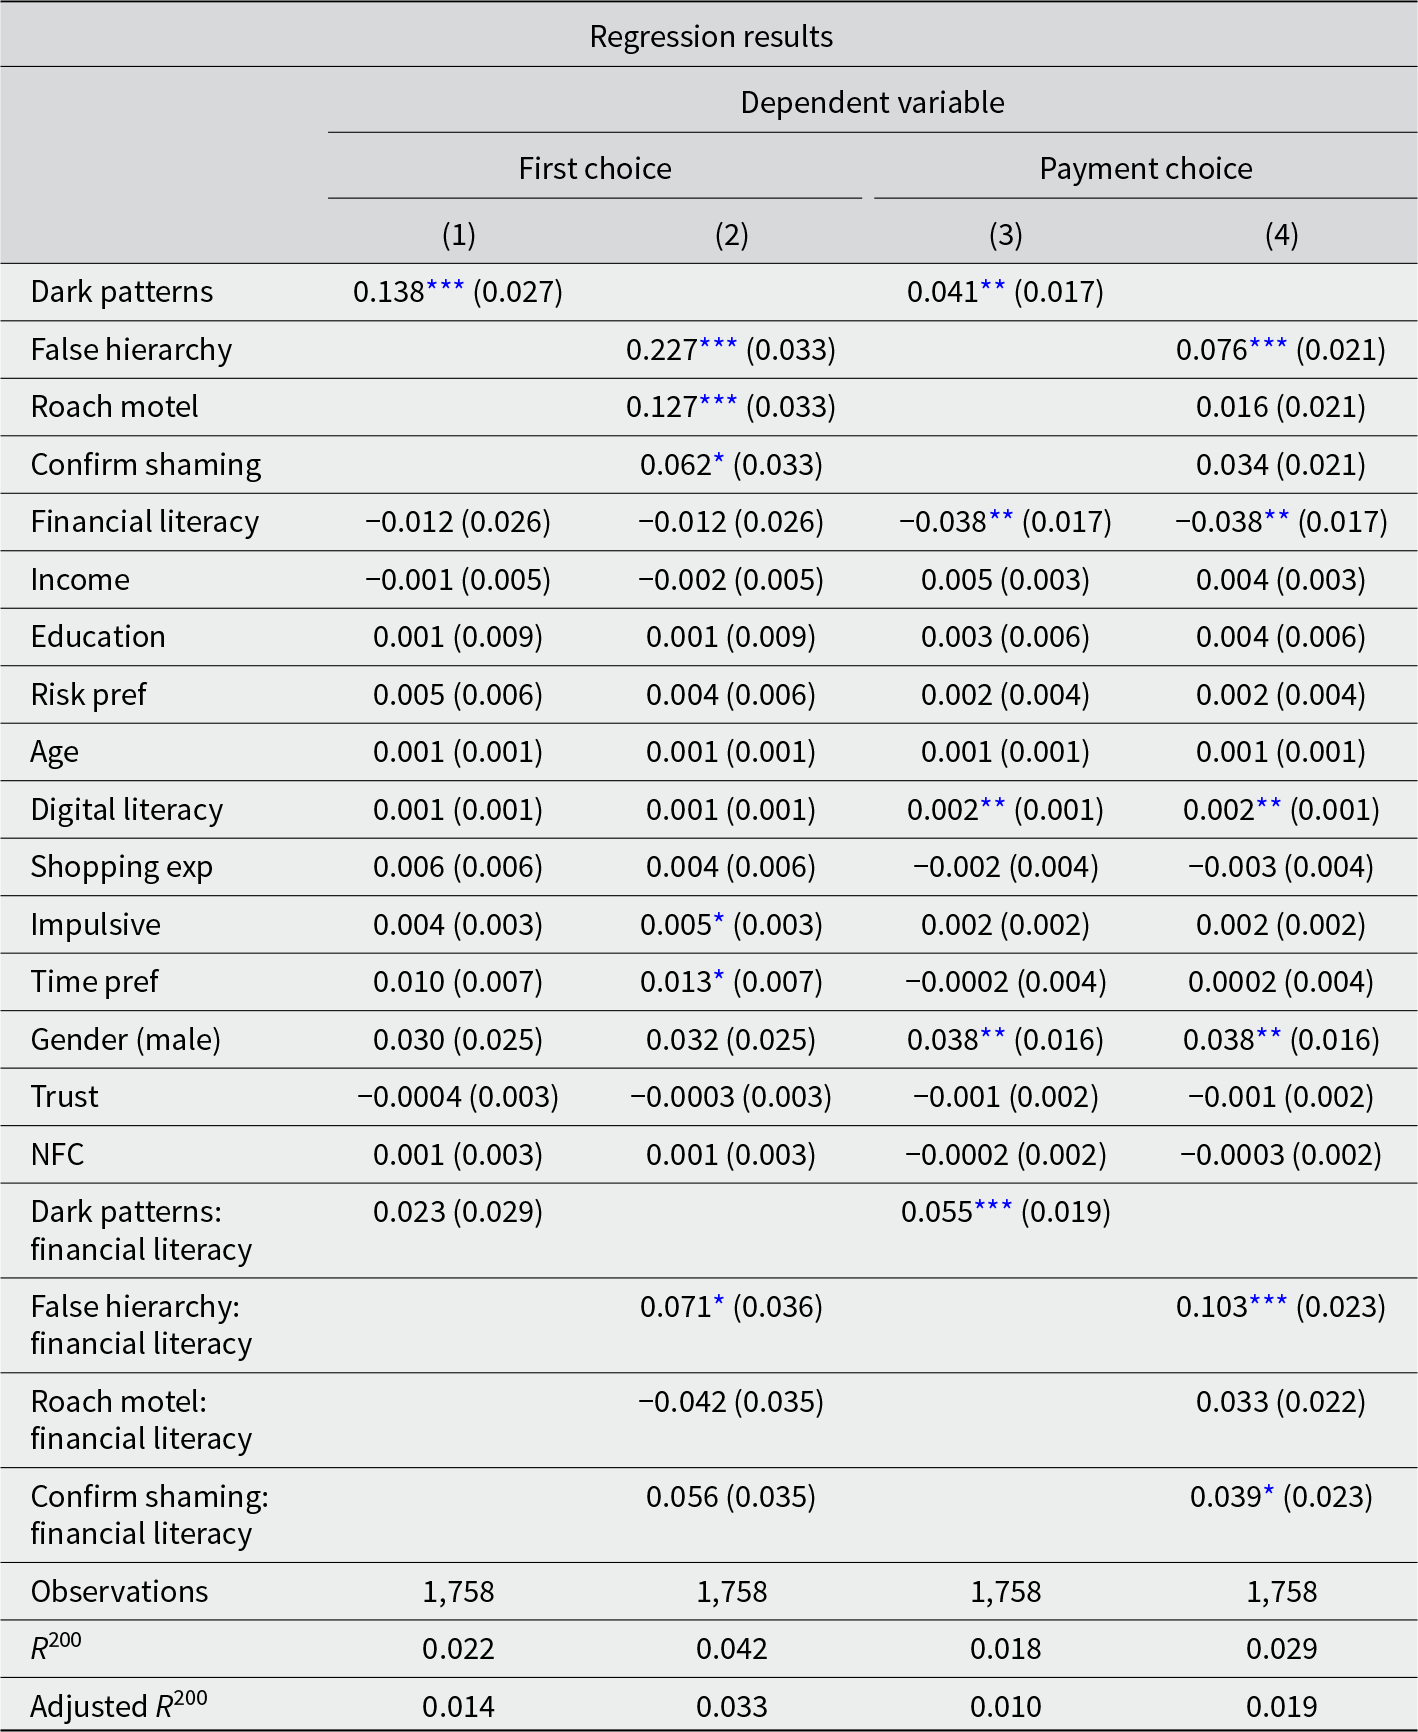Select the 'Payment choice' column group header
The width and height of the screenshot is (1418, 1732).
pyautogui.click(x=1145, y=168)
